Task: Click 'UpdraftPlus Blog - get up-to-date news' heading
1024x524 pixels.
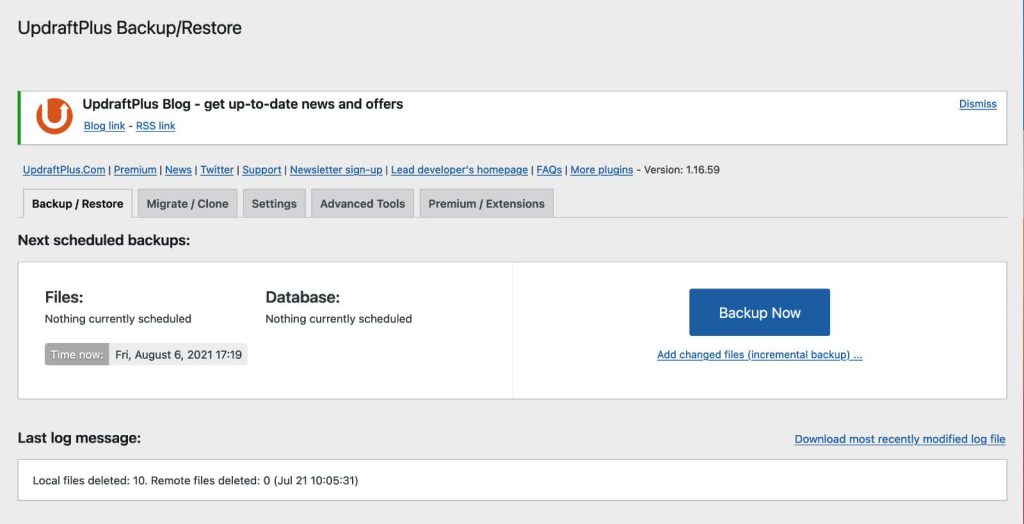Action: click(x=243, y=104)
